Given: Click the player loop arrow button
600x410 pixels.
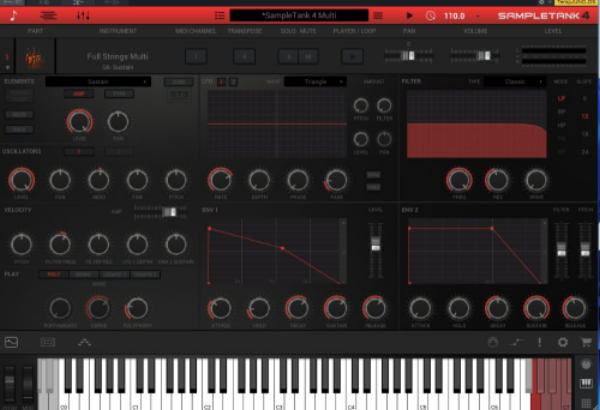Looking at the screenshot, I should 352,56.
